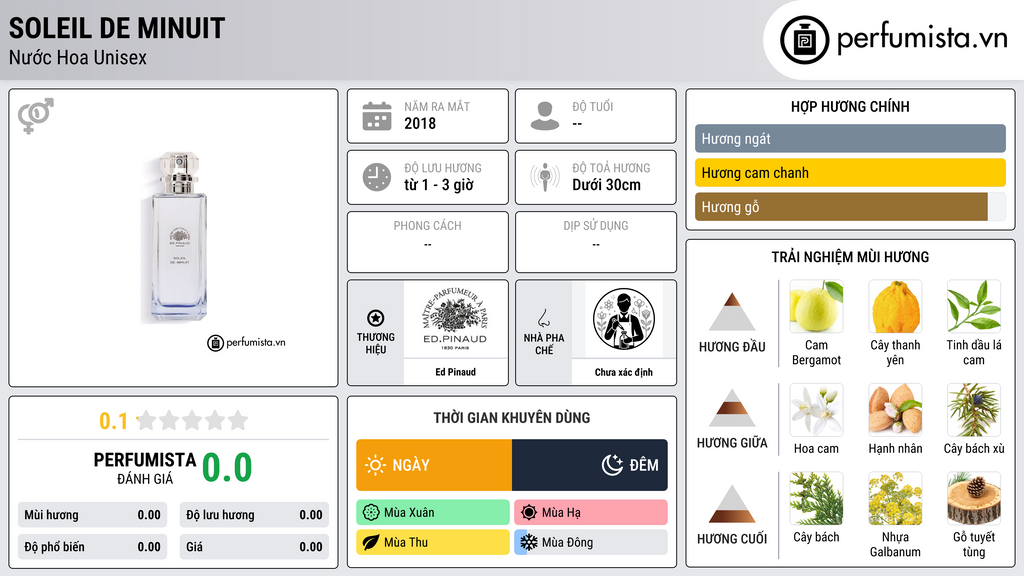
Task: Choose the Mùa Đông season bar
Action: click(591, 542)
